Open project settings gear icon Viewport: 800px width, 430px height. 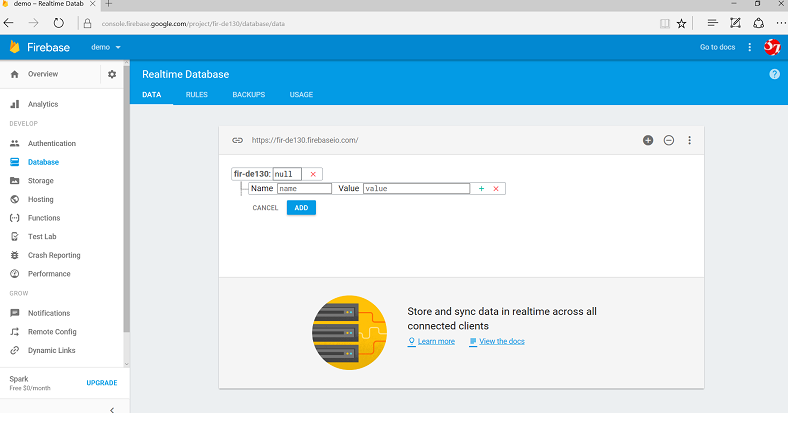pos(112,74)
